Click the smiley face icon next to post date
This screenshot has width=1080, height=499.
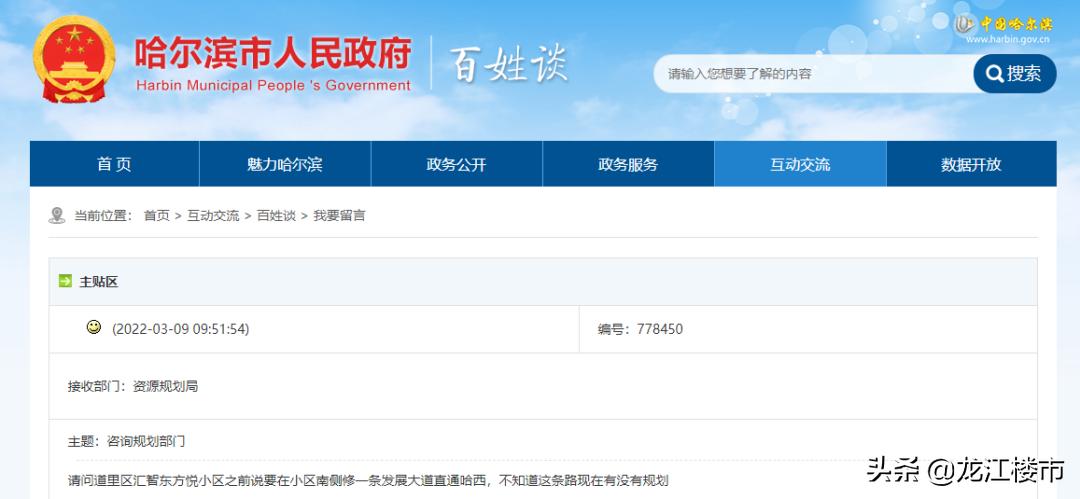[x=94, y=327]
